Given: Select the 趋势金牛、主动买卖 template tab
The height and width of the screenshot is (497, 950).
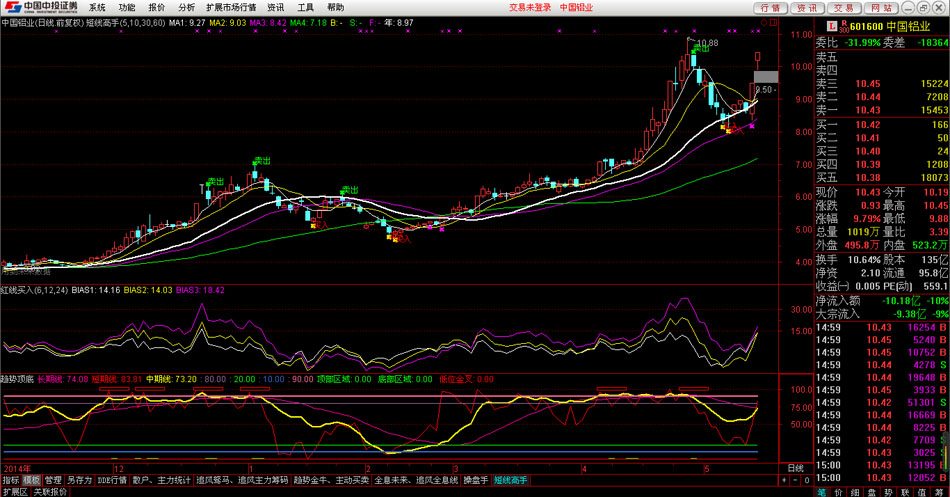Looking at the screenshot, I should [x=331, y=480].
